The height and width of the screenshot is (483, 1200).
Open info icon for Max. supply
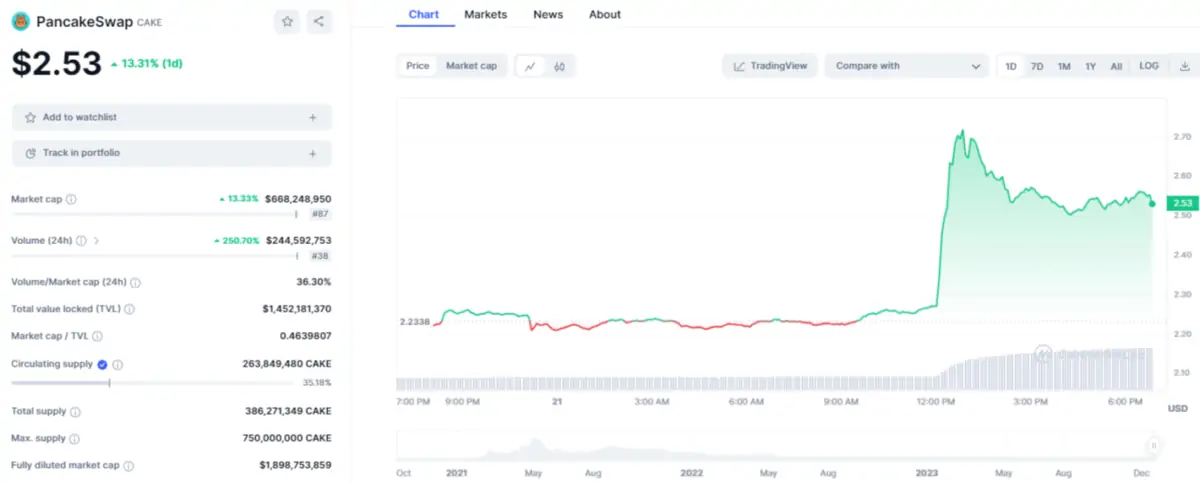point(74,438)
